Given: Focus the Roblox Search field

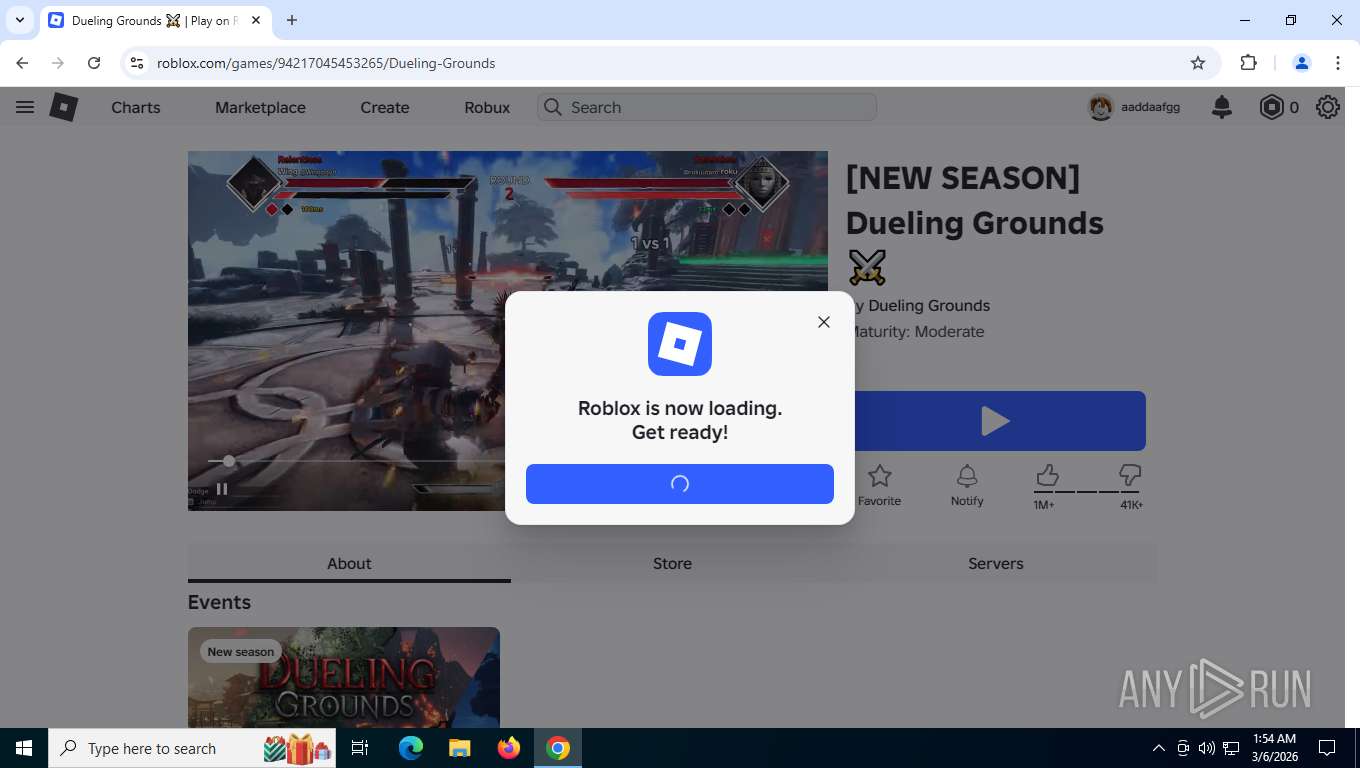Looking at the screenshot, I should [x=707, y=107].
